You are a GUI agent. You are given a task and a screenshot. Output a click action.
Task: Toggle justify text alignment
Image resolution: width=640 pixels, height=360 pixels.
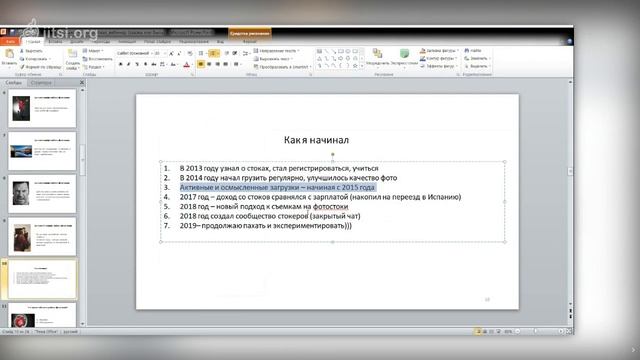pyautogui.click(x=225, y=64)
